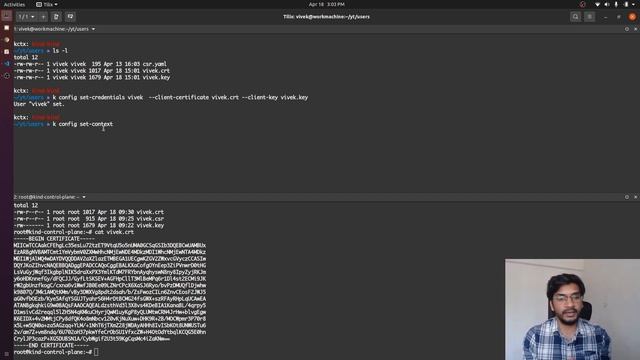
Task: Click the orange close button of Tilix window
Action: click(x=632, y=17)
